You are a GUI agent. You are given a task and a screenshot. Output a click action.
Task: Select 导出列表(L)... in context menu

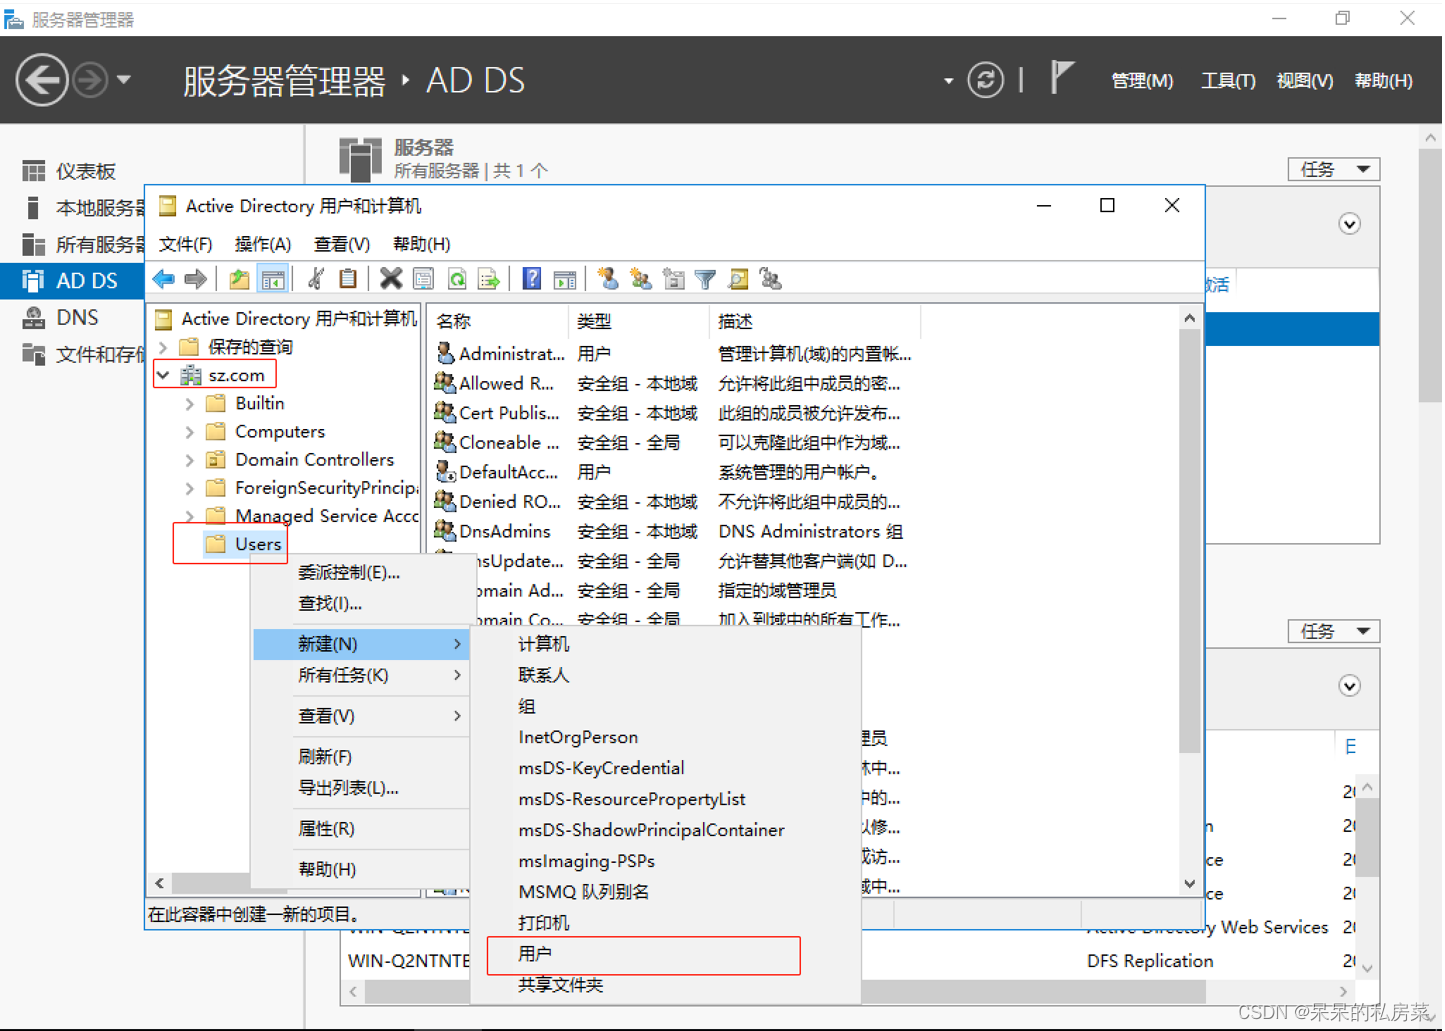click(x=360, y=788)
